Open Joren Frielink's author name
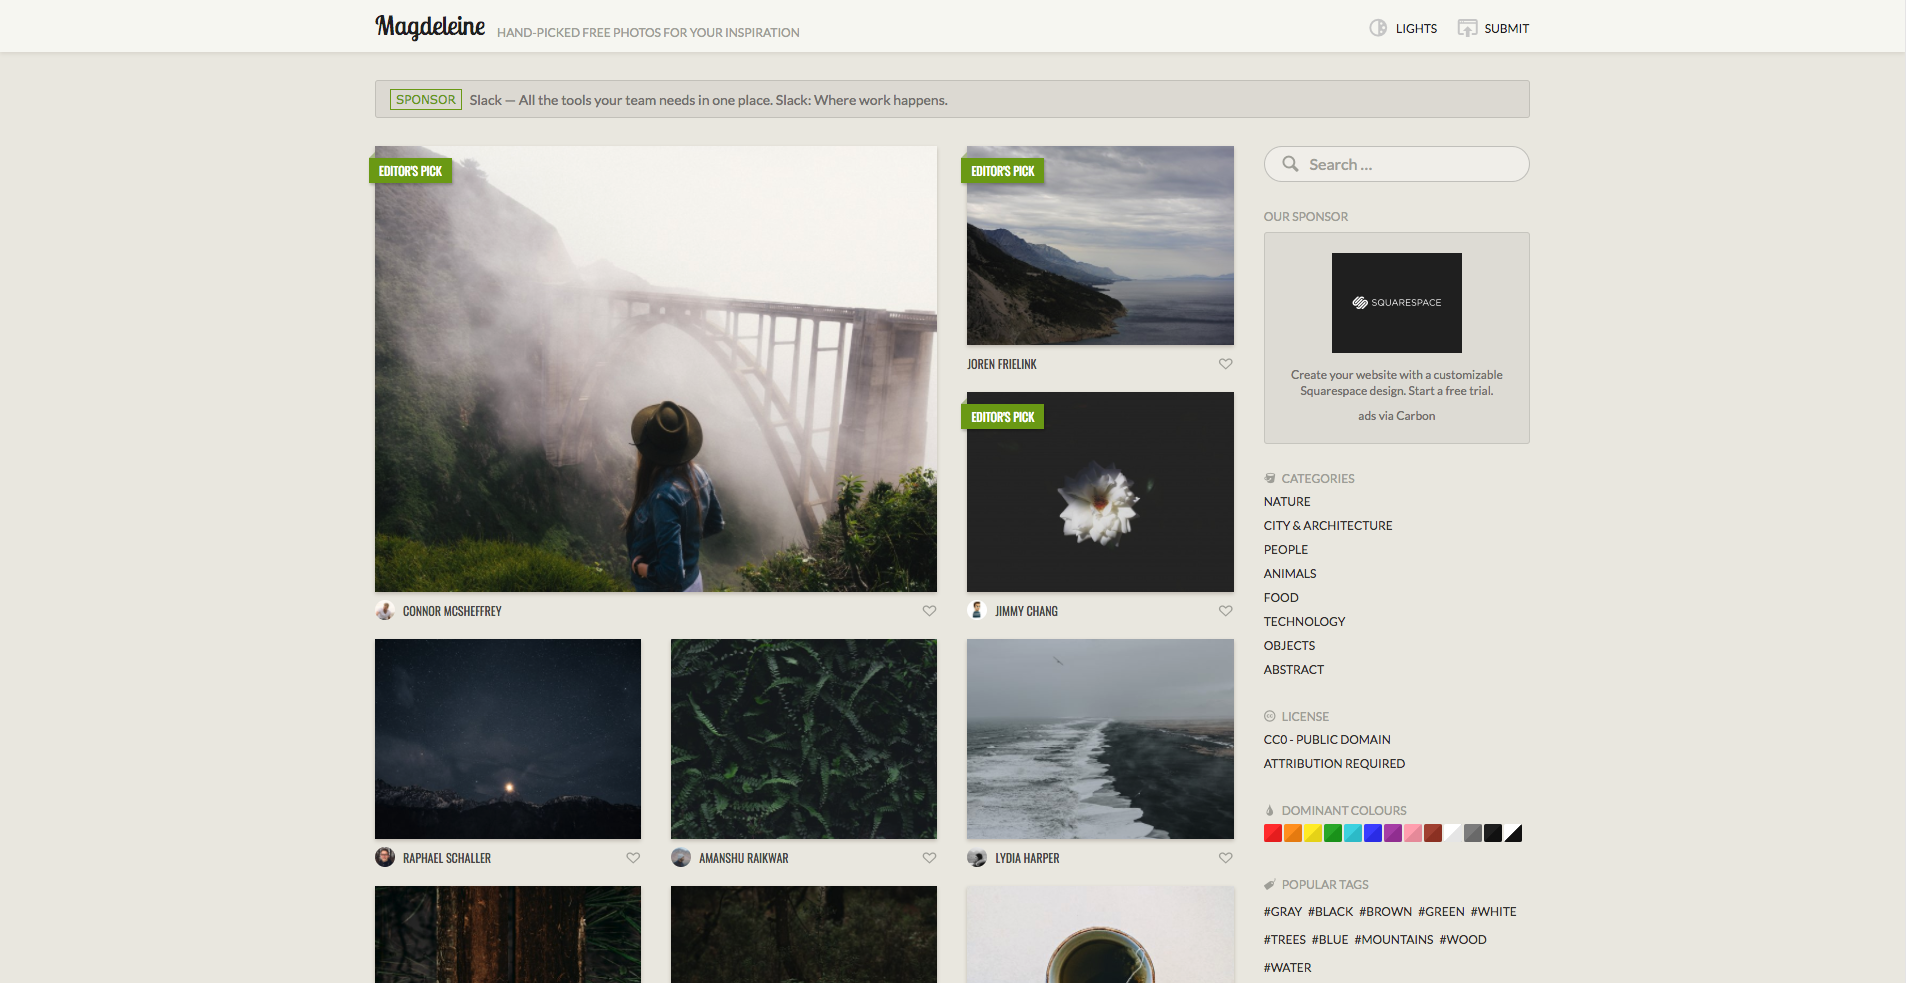 pyautogui.click(x=1002, y=364)
